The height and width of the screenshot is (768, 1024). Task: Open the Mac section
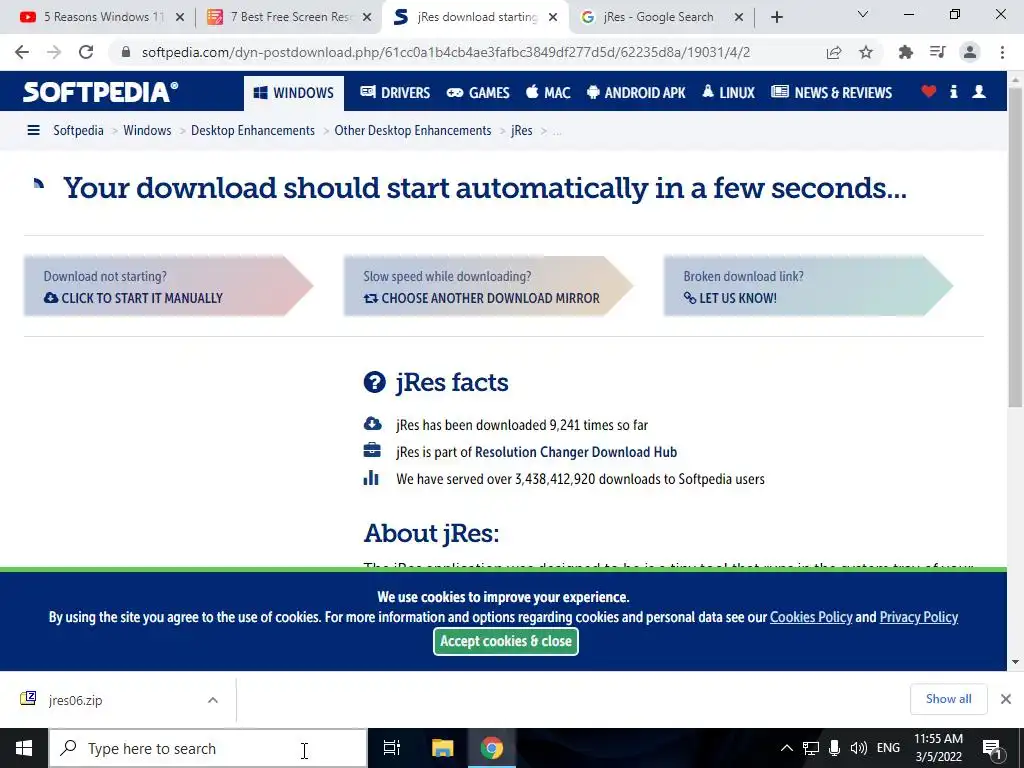(548, 93)
